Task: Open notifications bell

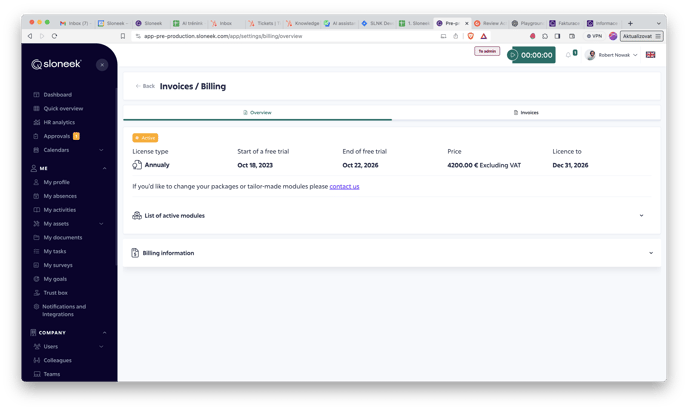Action: 568,55
